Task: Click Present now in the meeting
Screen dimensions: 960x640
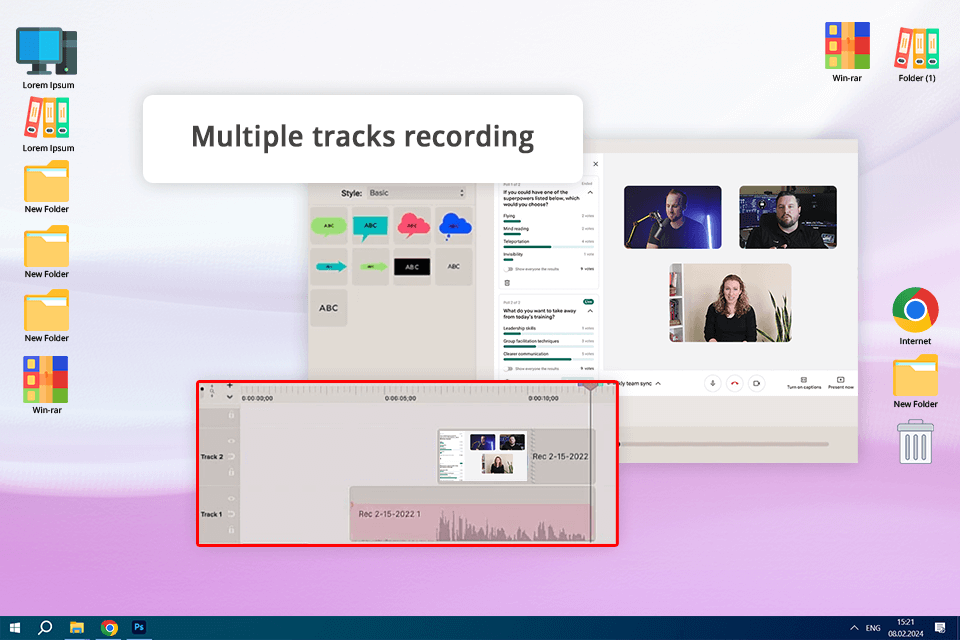Action: click(841, 383)
